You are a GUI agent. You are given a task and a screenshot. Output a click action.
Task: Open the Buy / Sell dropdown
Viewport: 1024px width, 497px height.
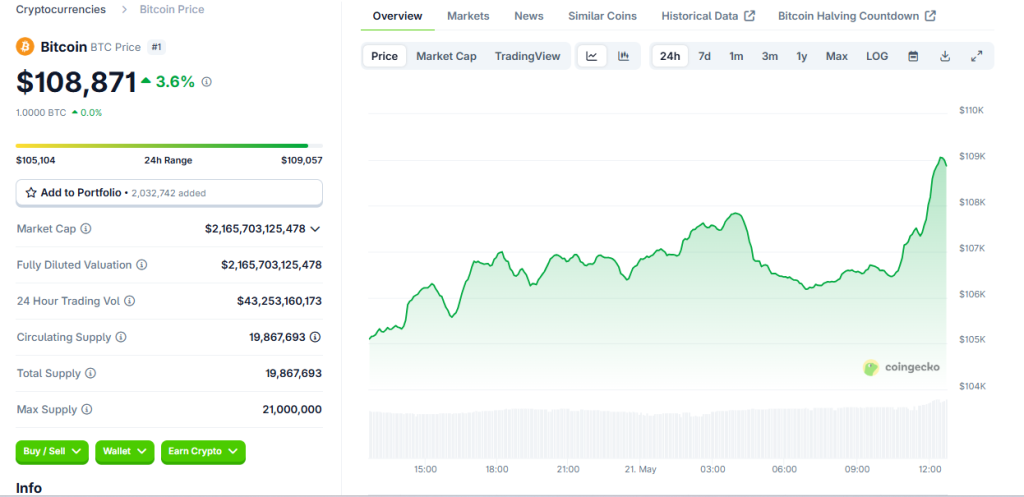[52, 452]
